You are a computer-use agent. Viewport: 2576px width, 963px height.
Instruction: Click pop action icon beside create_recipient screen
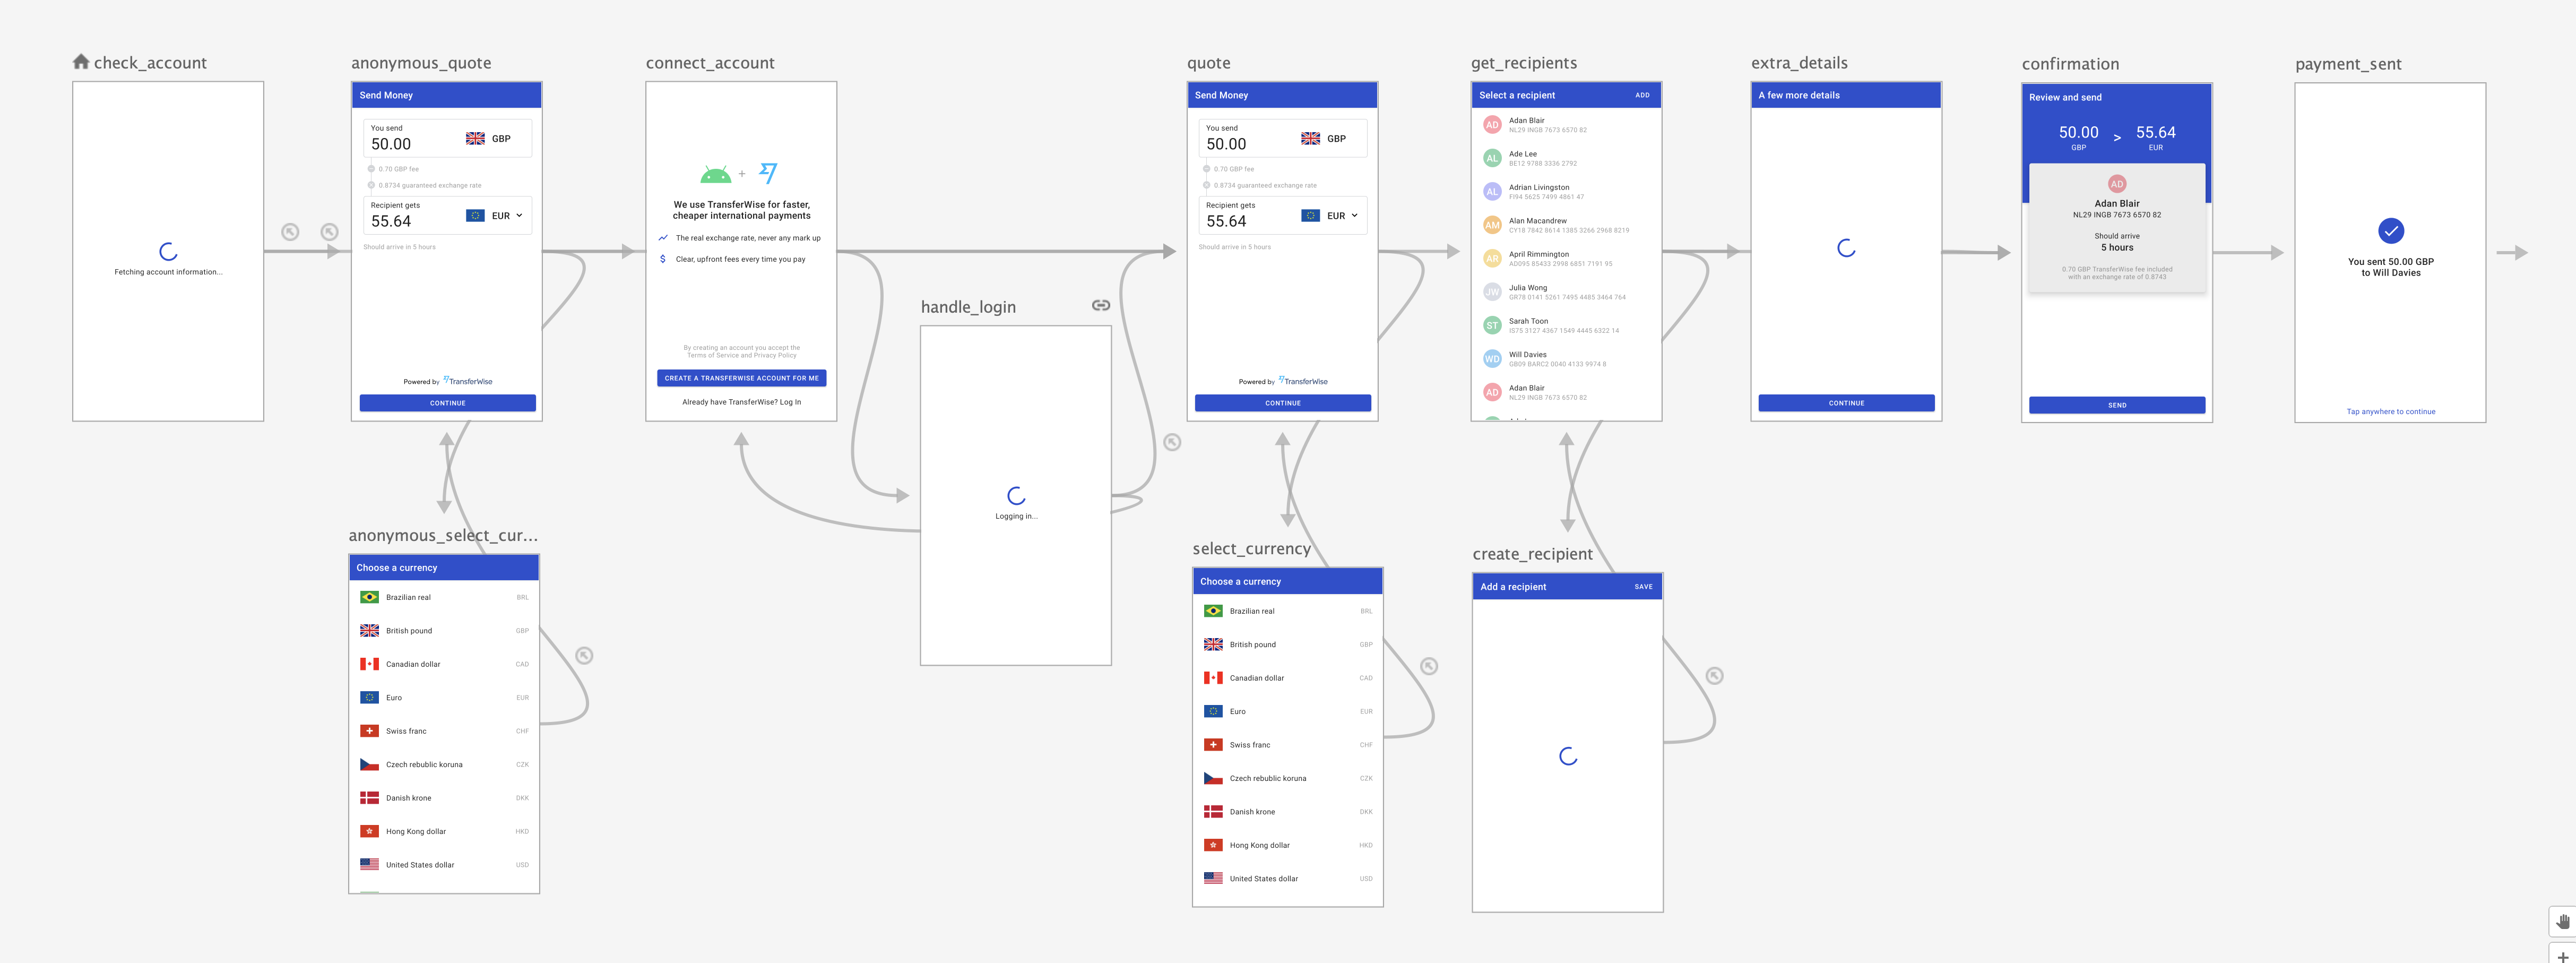pyautogui.click(x=1714, y=676)
